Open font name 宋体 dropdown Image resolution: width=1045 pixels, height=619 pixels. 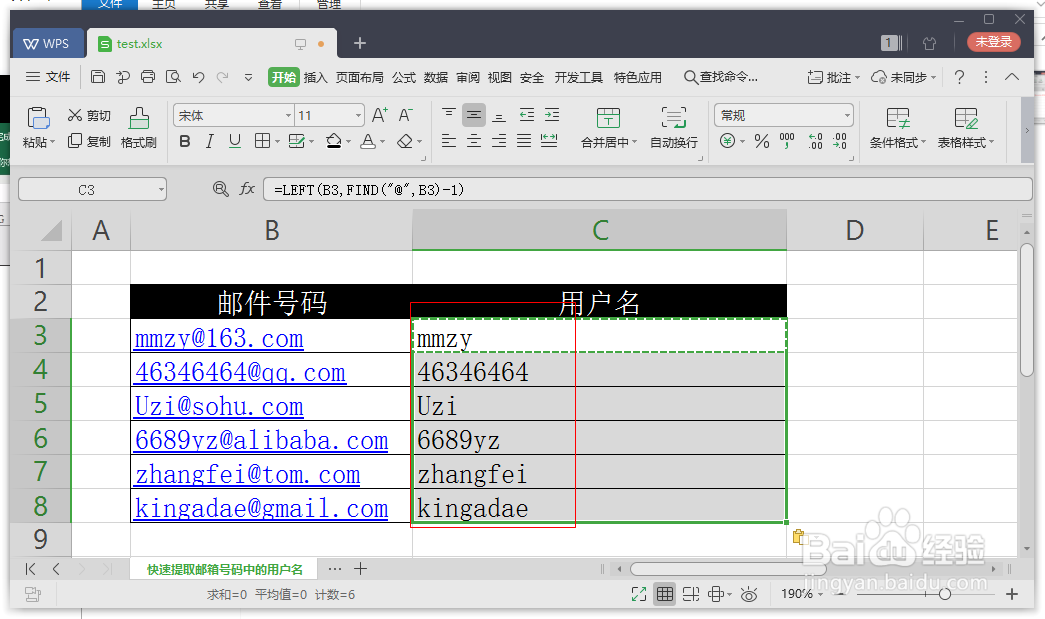tap(289, 115)
